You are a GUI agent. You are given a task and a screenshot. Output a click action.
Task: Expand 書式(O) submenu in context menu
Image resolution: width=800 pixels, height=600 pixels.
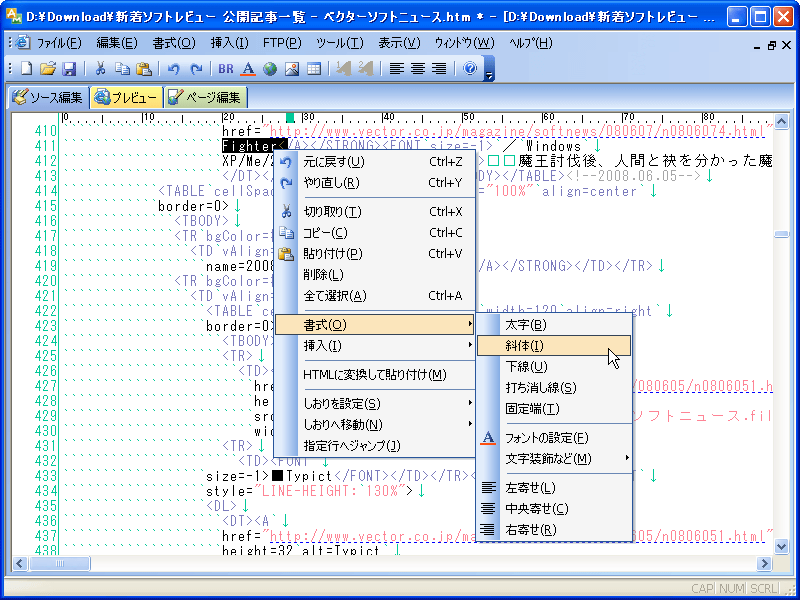(x=375, y=324)
